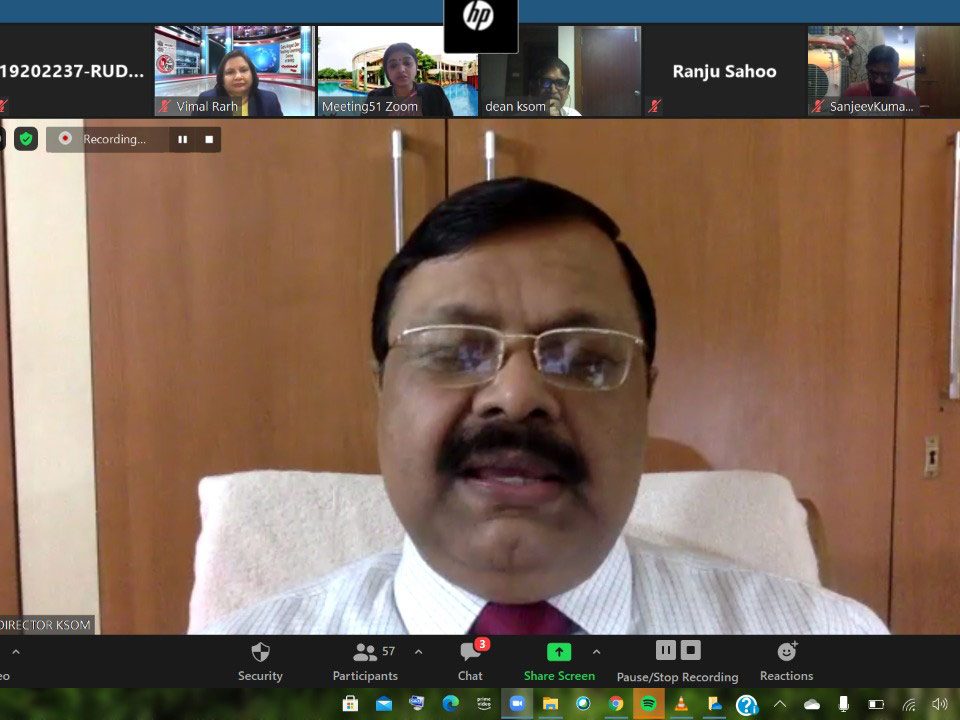Stop recording from the top recording indicator
Screen dimensions: 960x720
(x=209, y=139)
